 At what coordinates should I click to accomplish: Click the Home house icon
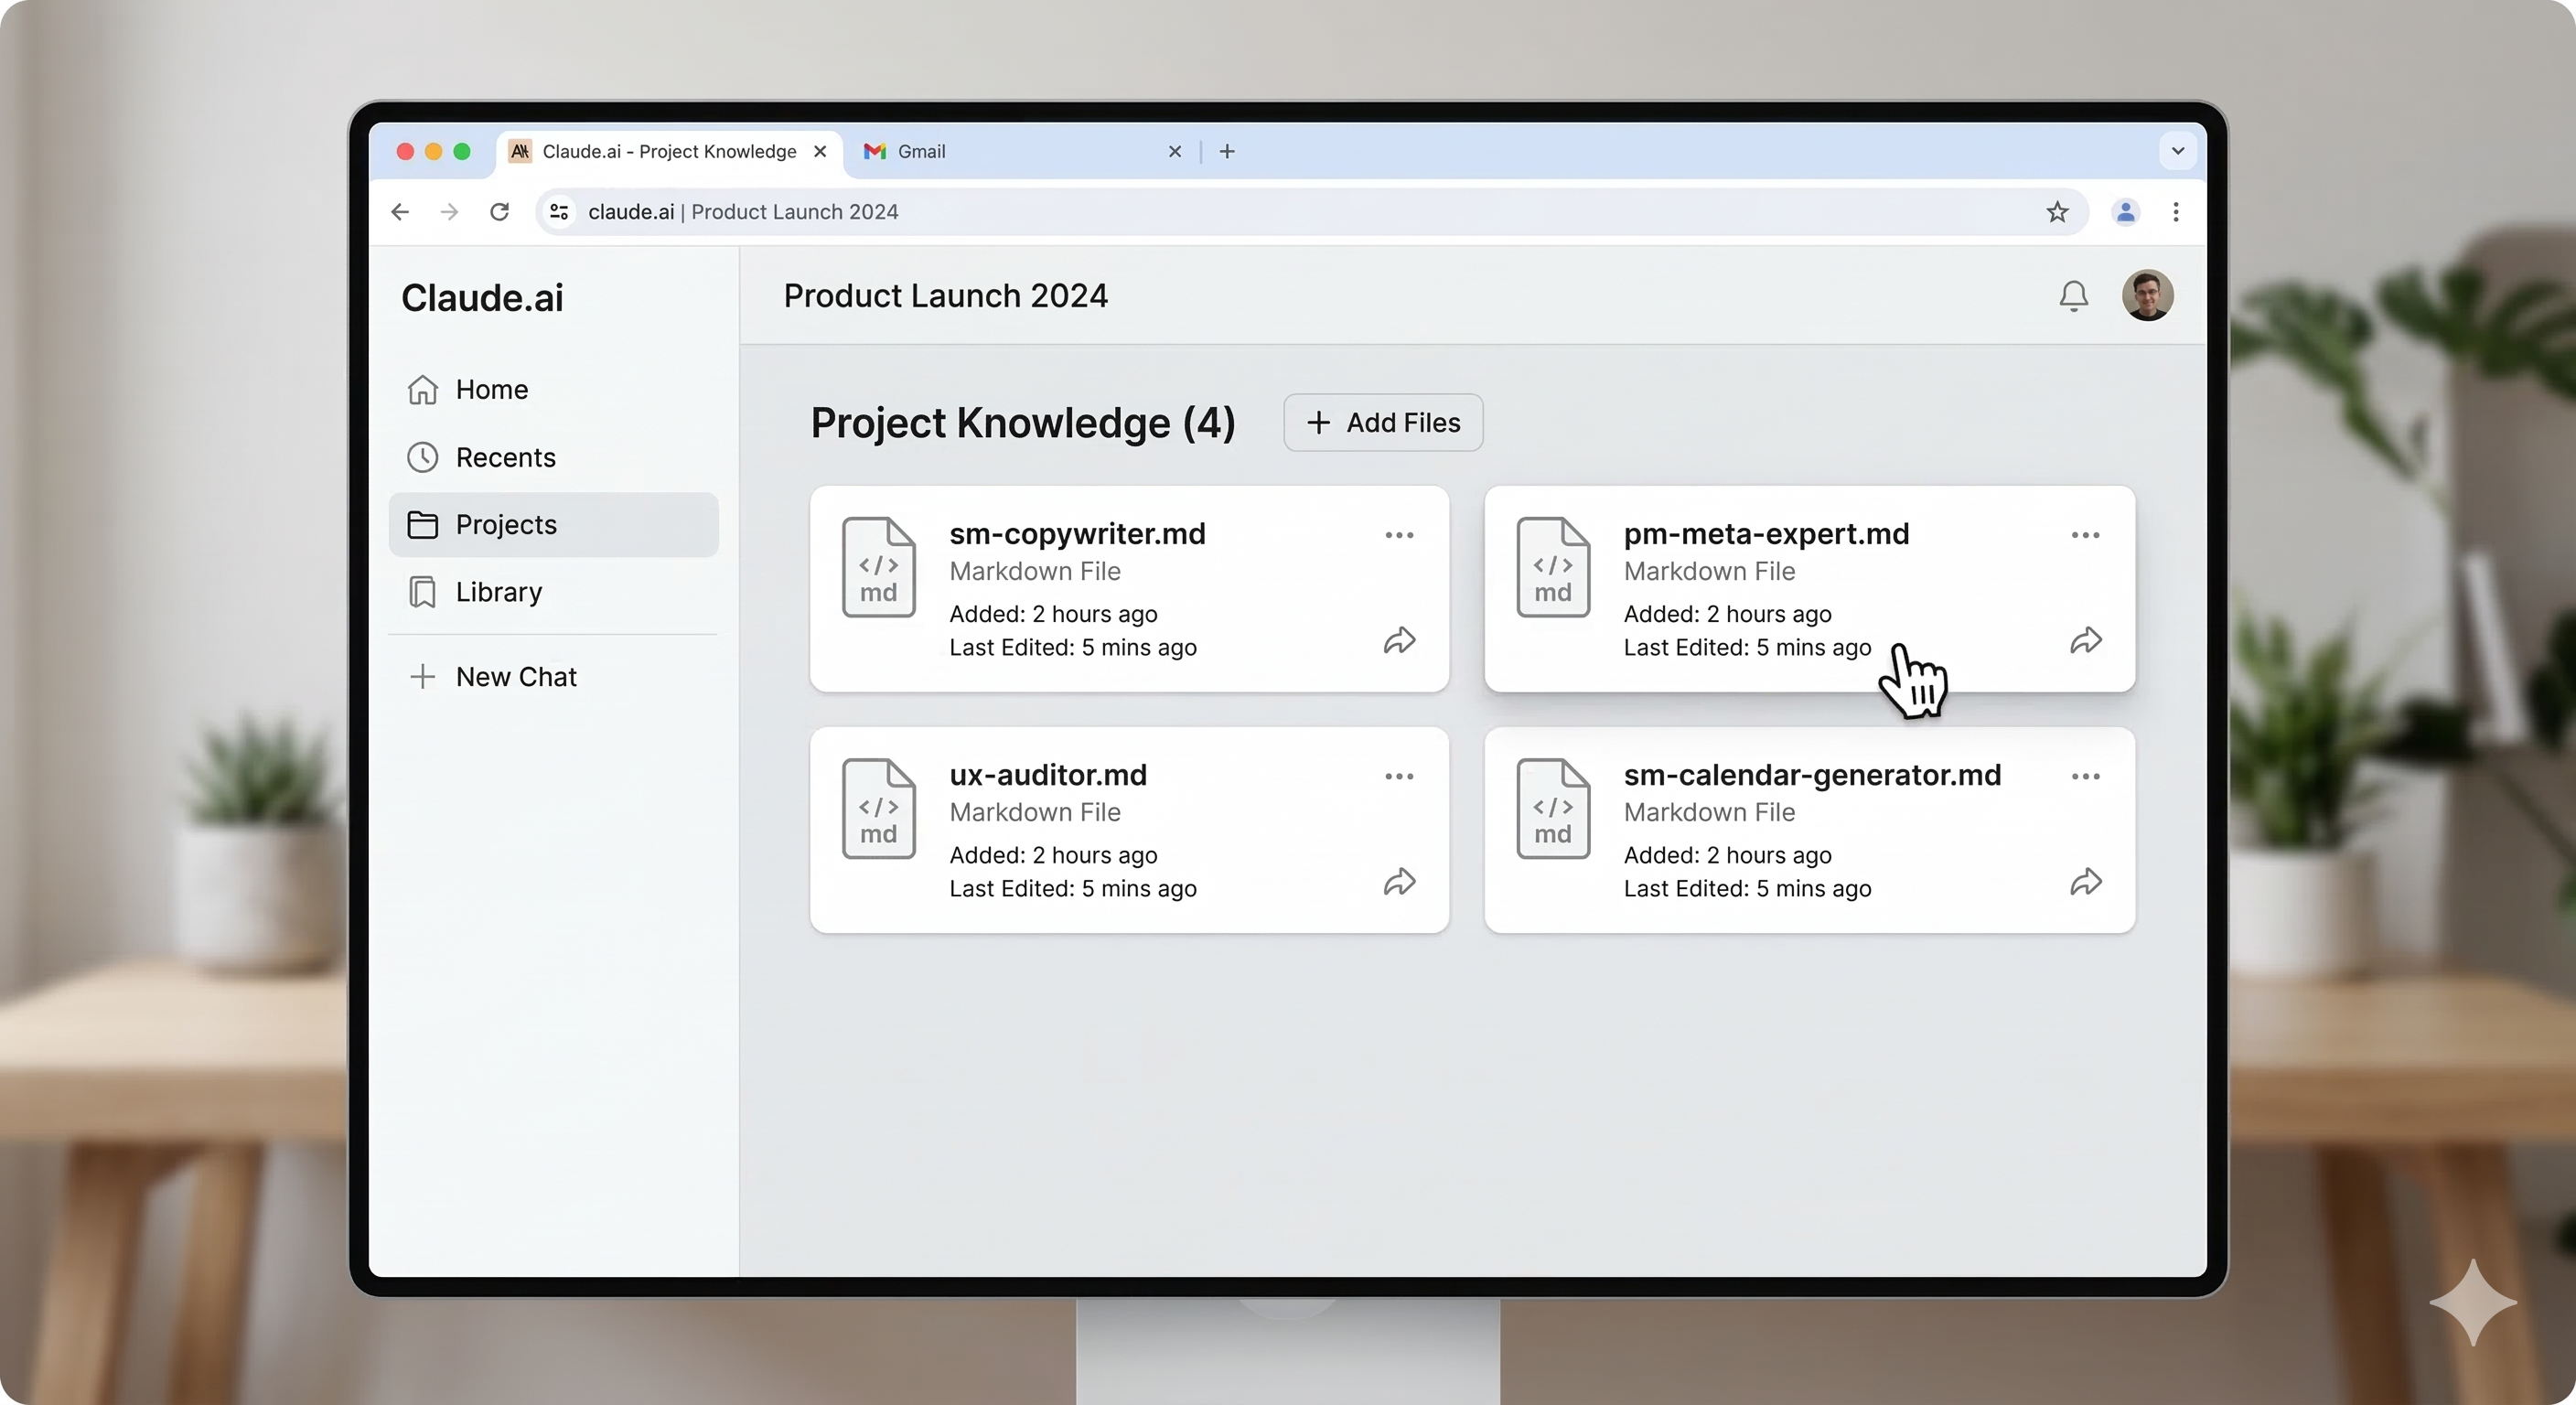pyautogui.click(x=422, y=390)
